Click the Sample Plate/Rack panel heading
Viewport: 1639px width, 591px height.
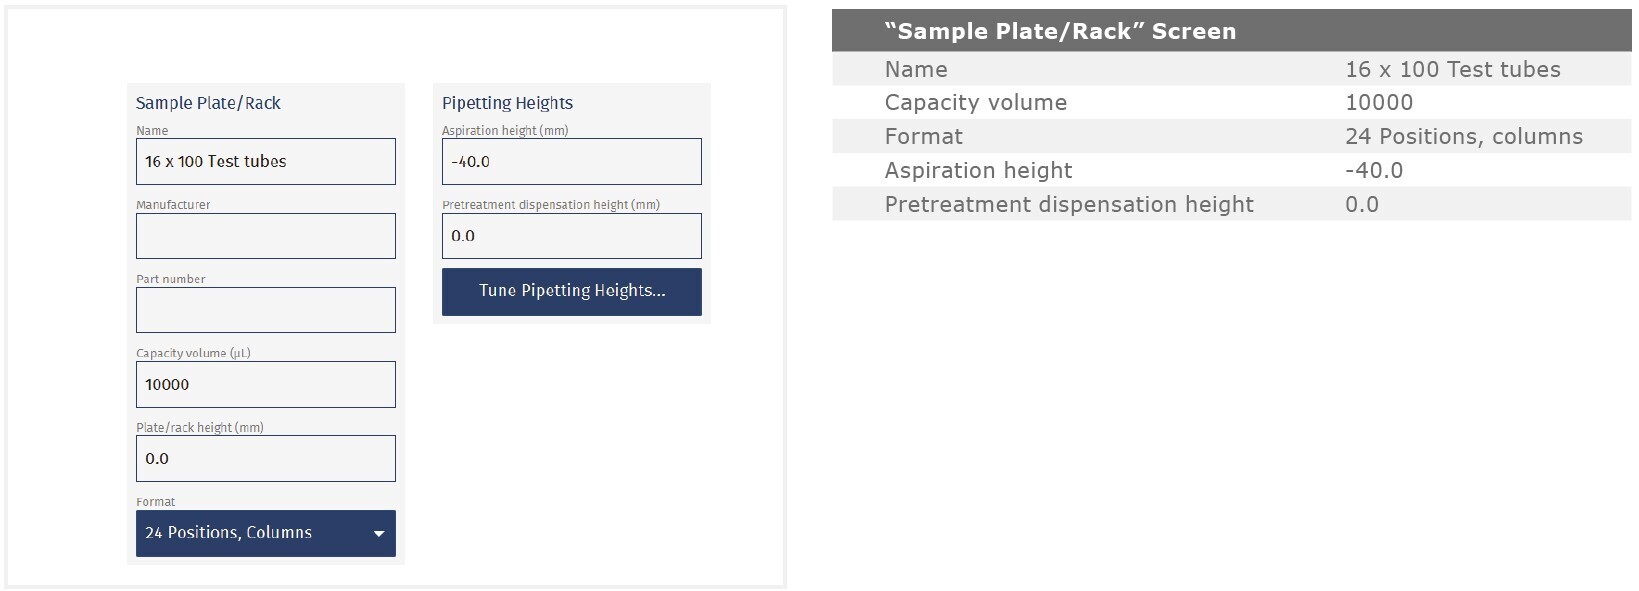pos(208,103)
